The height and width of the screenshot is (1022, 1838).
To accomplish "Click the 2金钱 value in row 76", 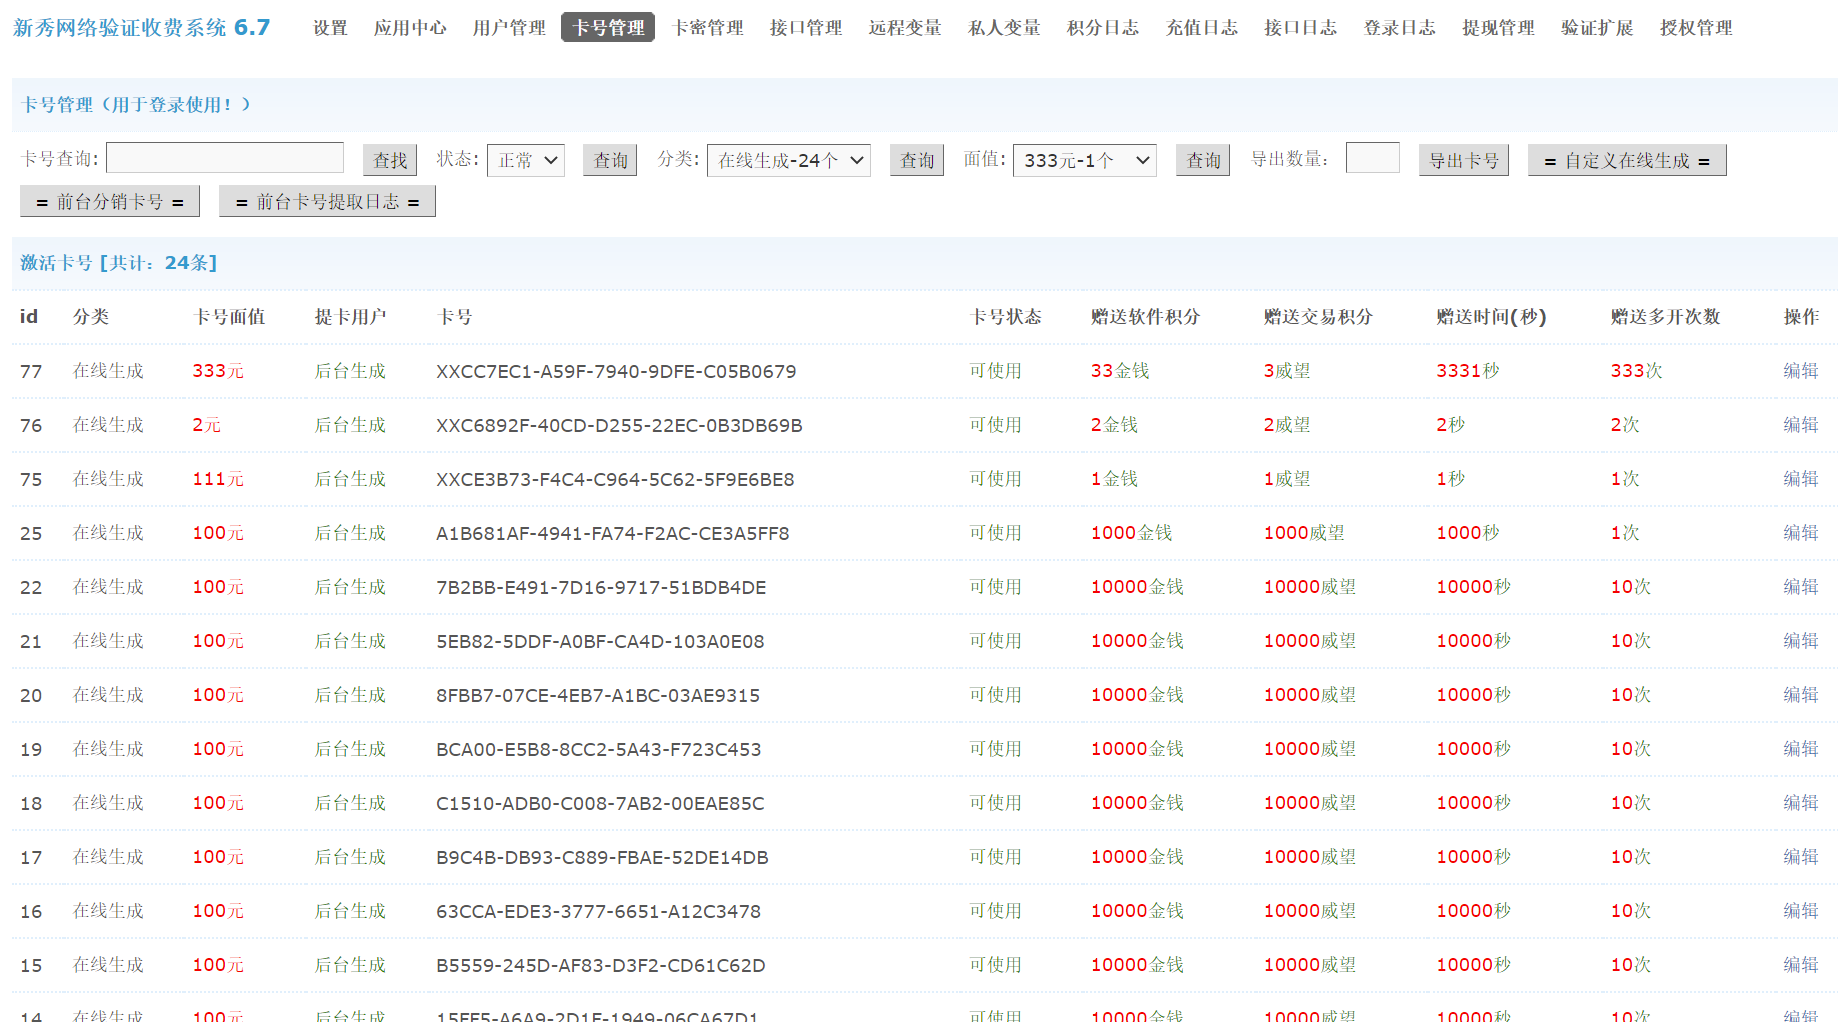I will tap(1114, 425).
